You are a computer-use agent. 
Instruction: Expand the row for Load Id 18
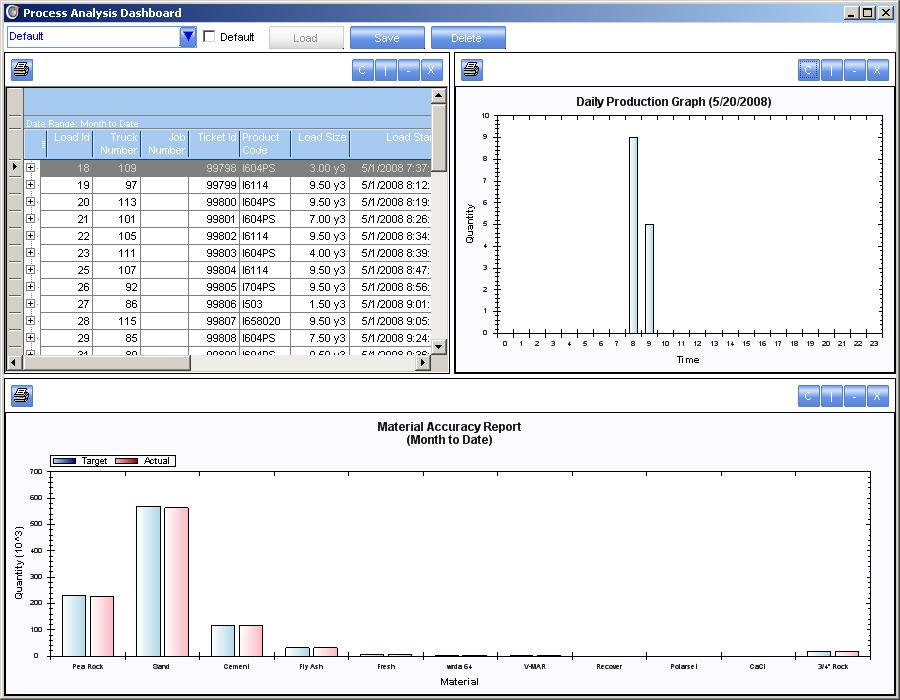point(30,168)
